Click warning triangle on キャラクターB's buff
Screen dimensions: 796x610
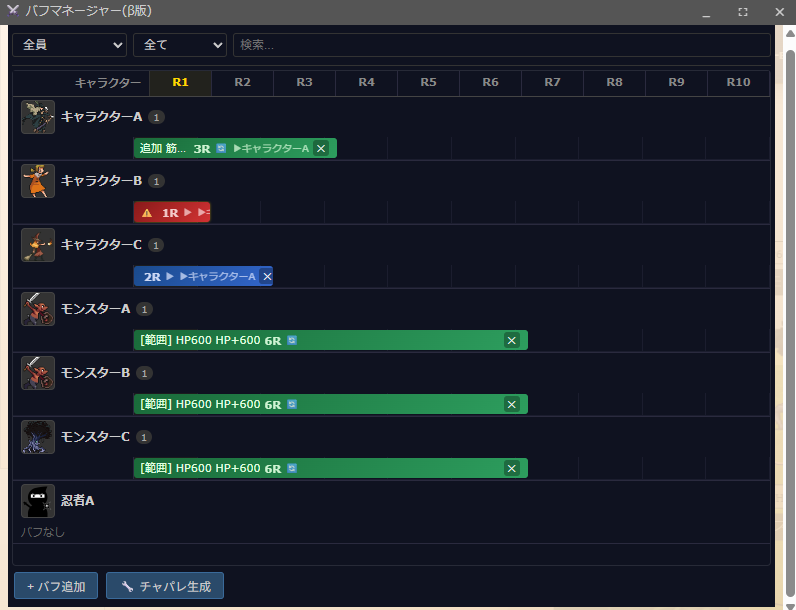[147, 213]
